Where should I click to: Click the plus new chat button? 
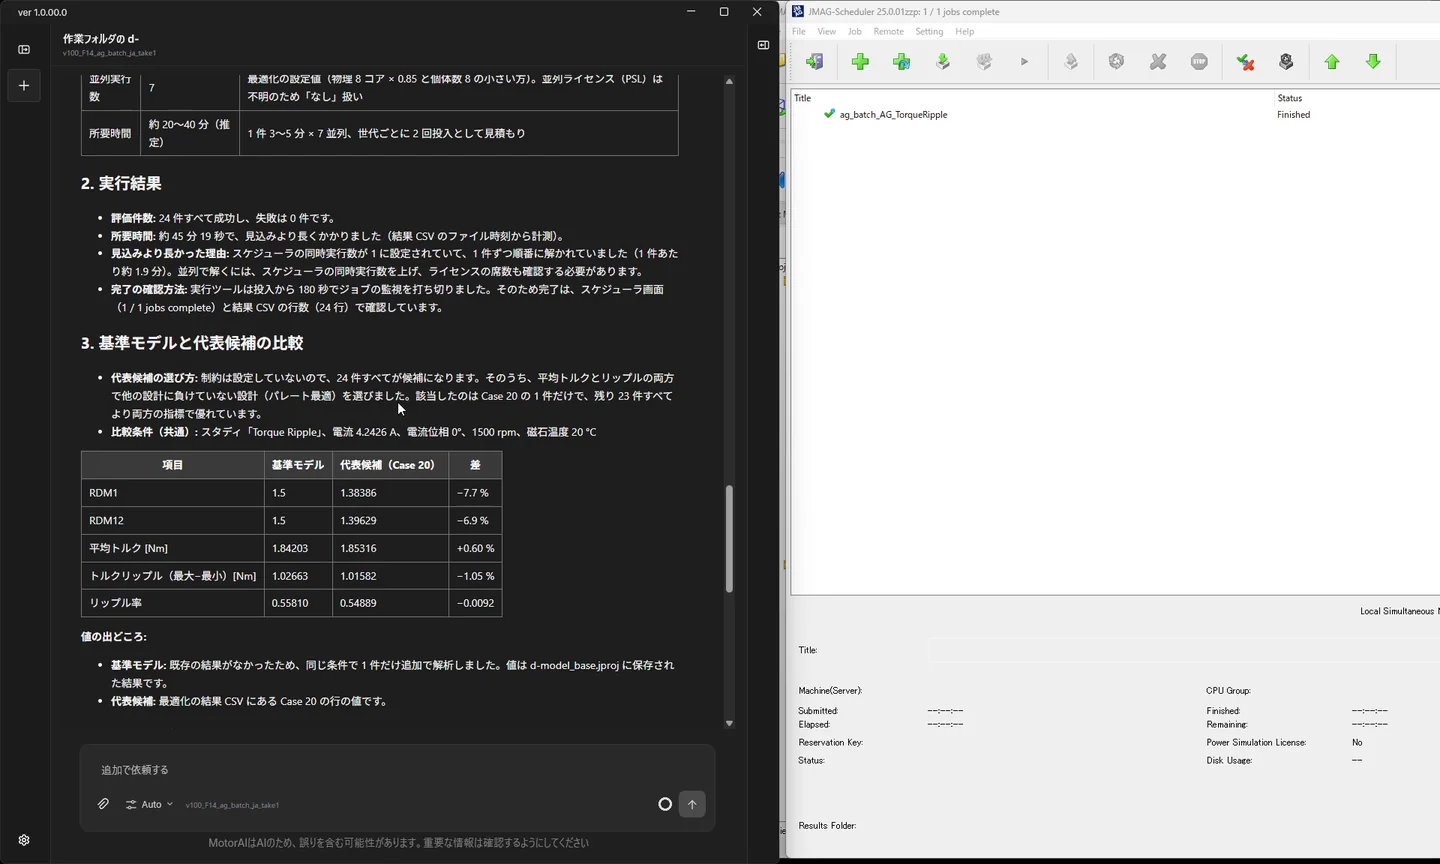24,85
